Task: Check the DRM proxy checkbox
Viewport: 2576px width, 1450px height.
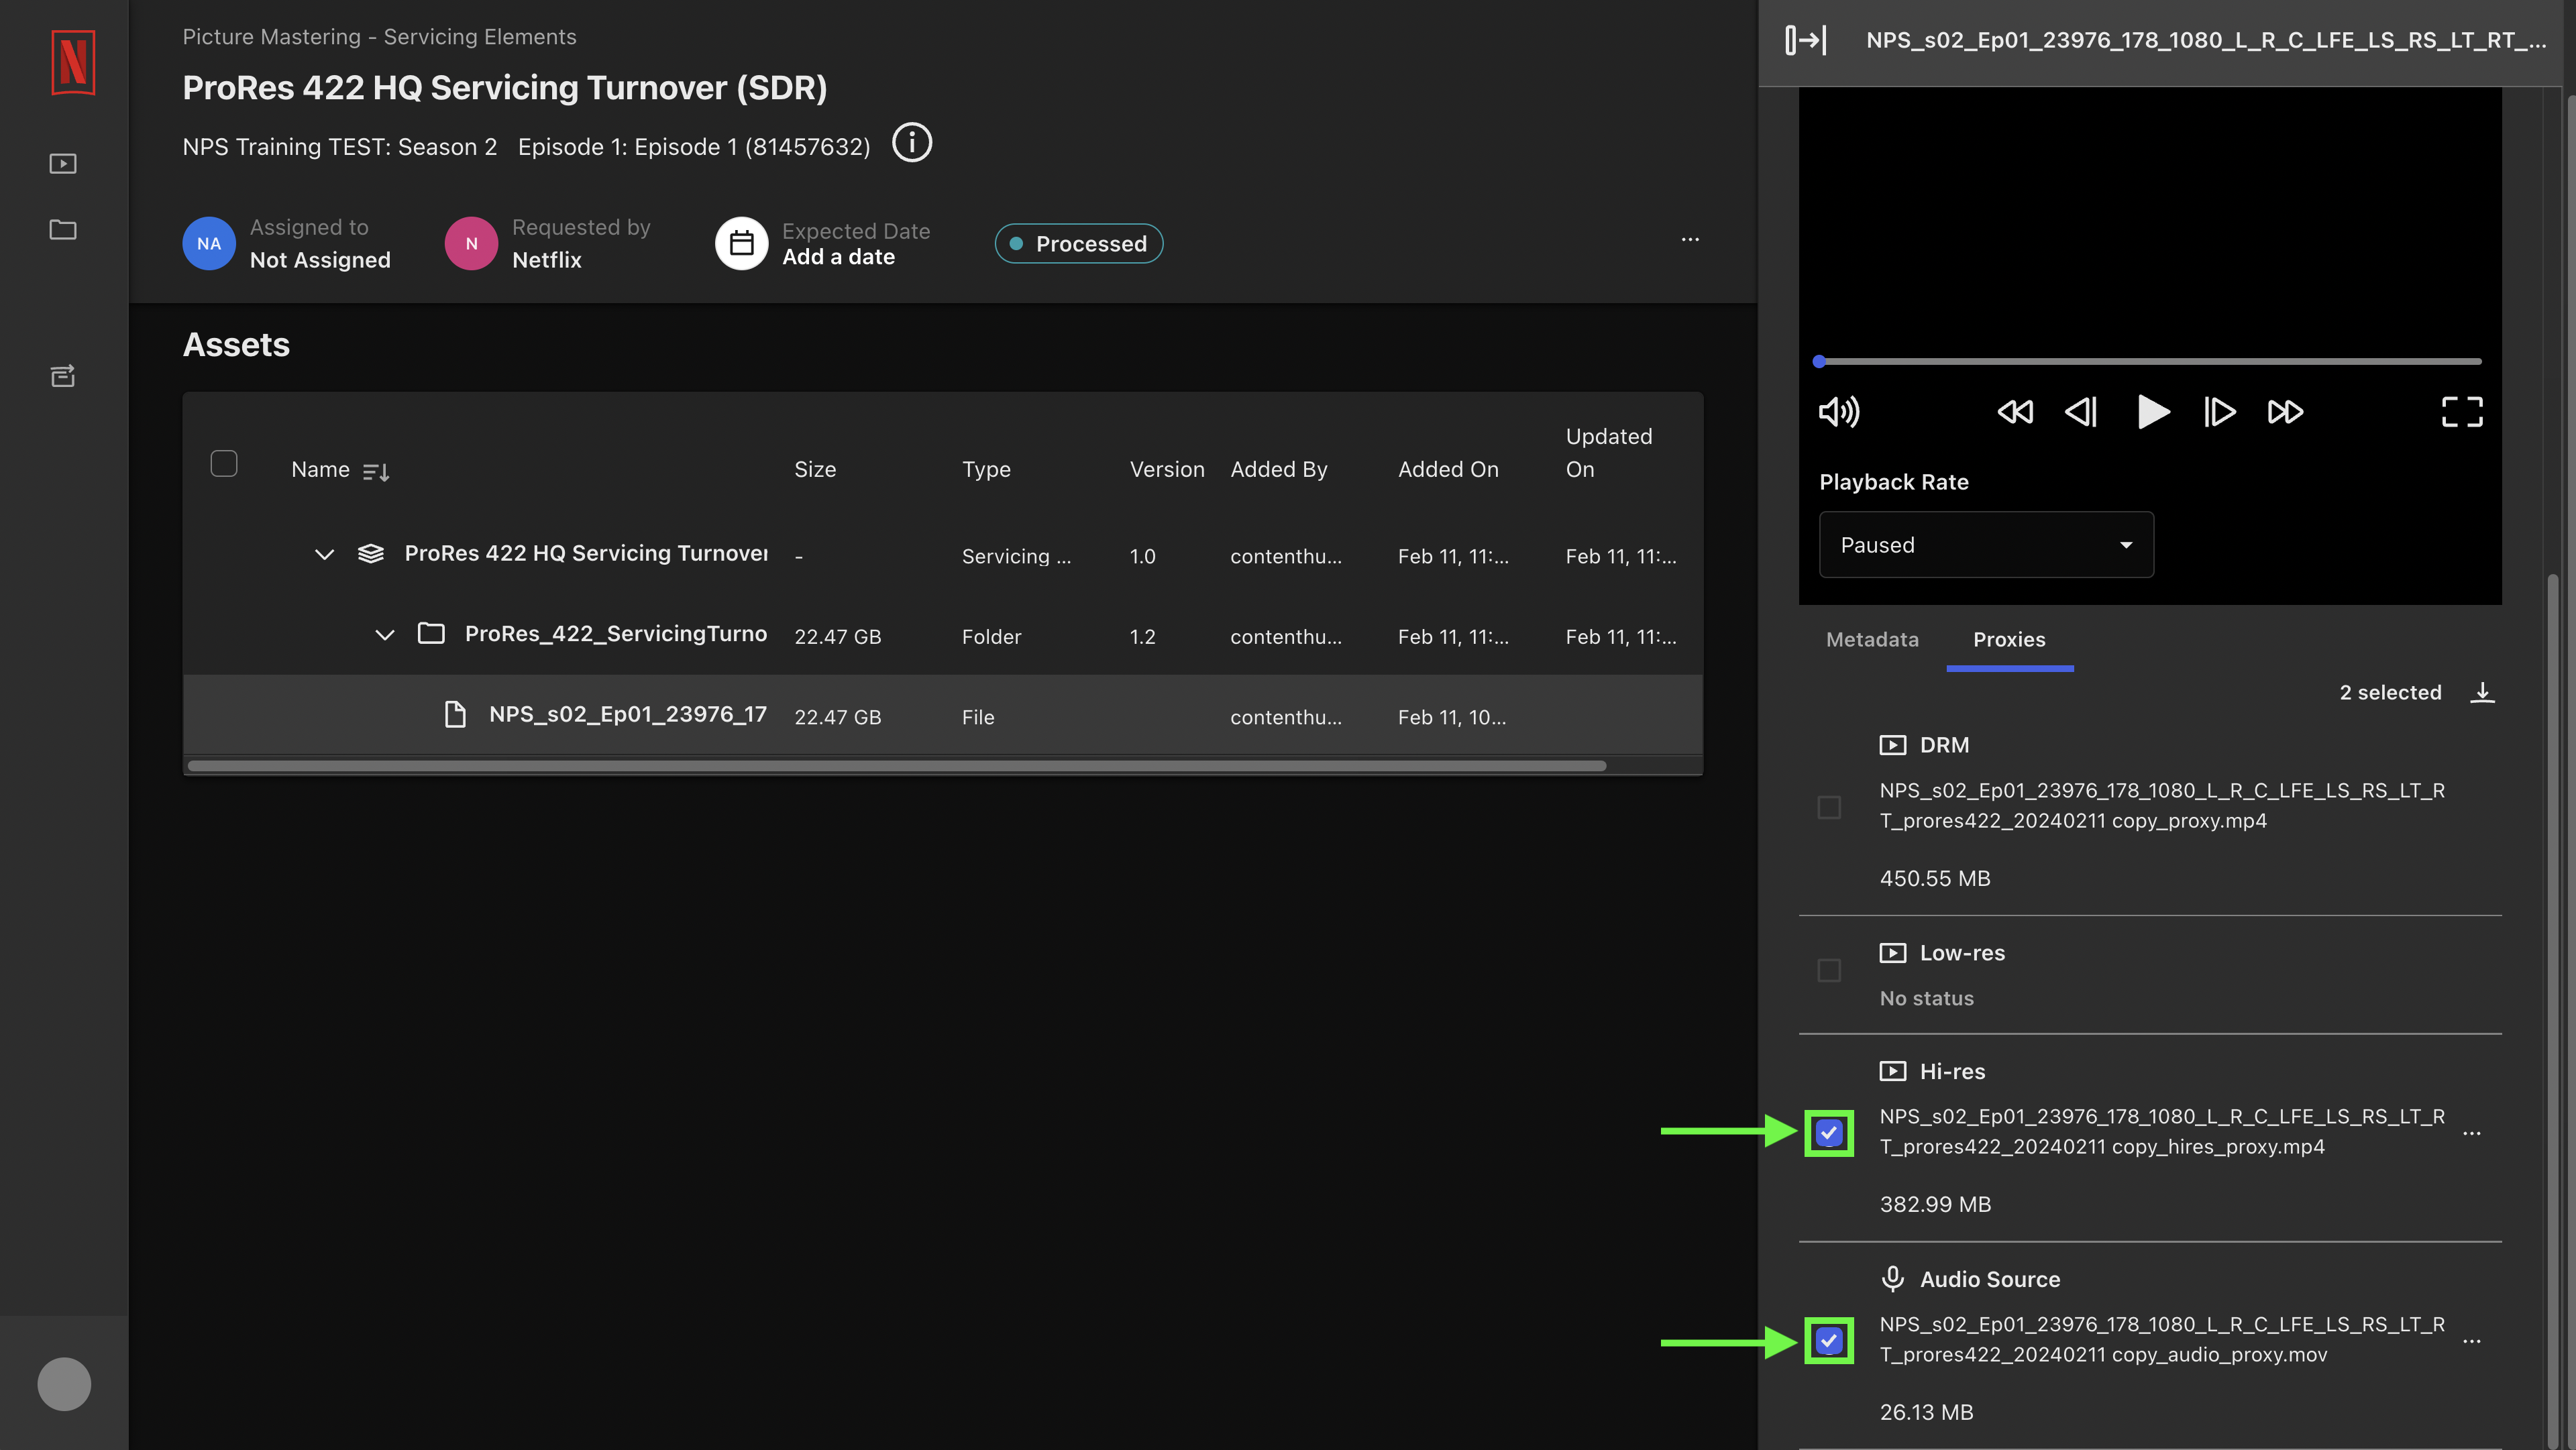Action: coord(1829,807)
